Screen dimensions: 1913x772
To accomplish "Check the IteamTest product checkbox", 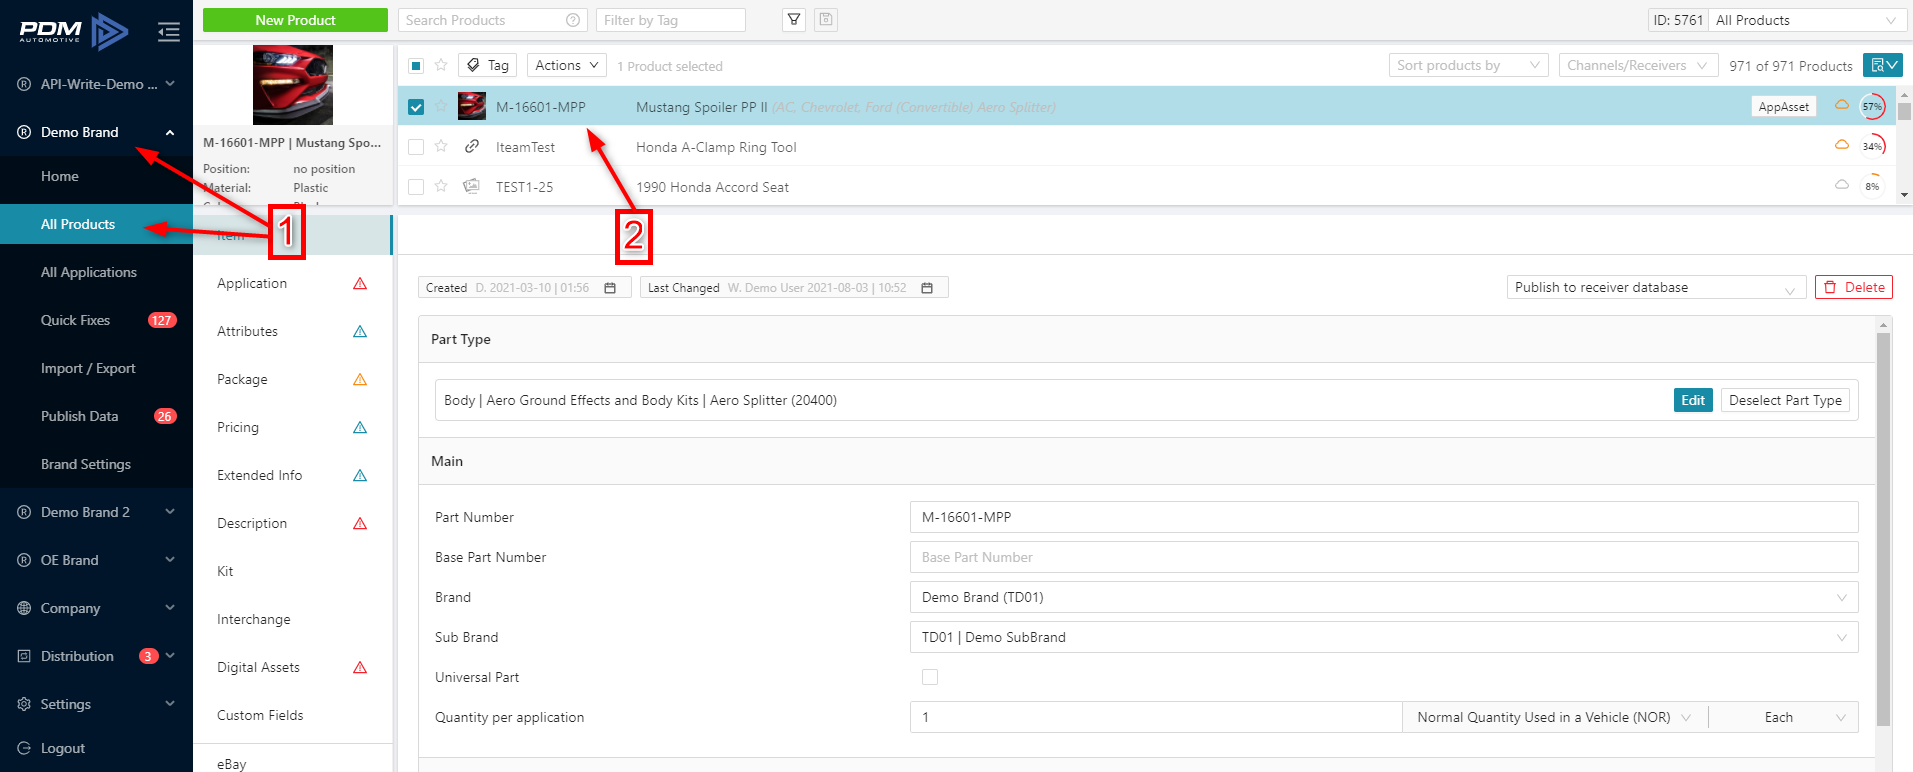I will click(x=416, y=147).
